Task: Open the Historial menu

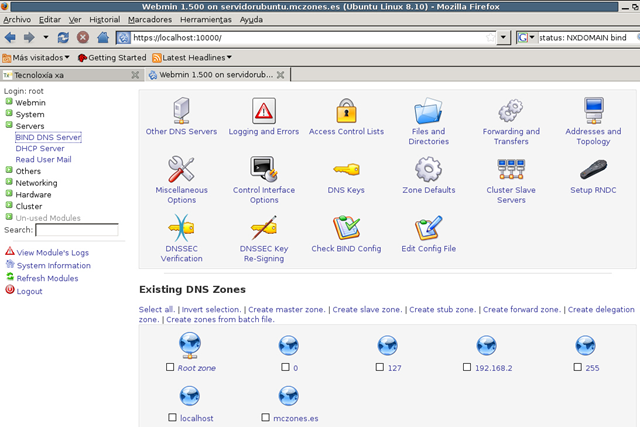Action: pos(104,20)
